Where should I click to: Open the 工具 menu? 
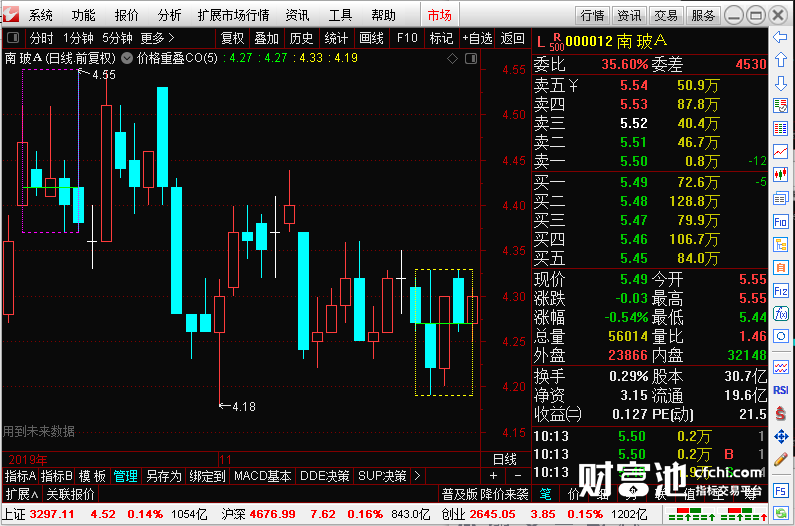(x=340, y=15)
